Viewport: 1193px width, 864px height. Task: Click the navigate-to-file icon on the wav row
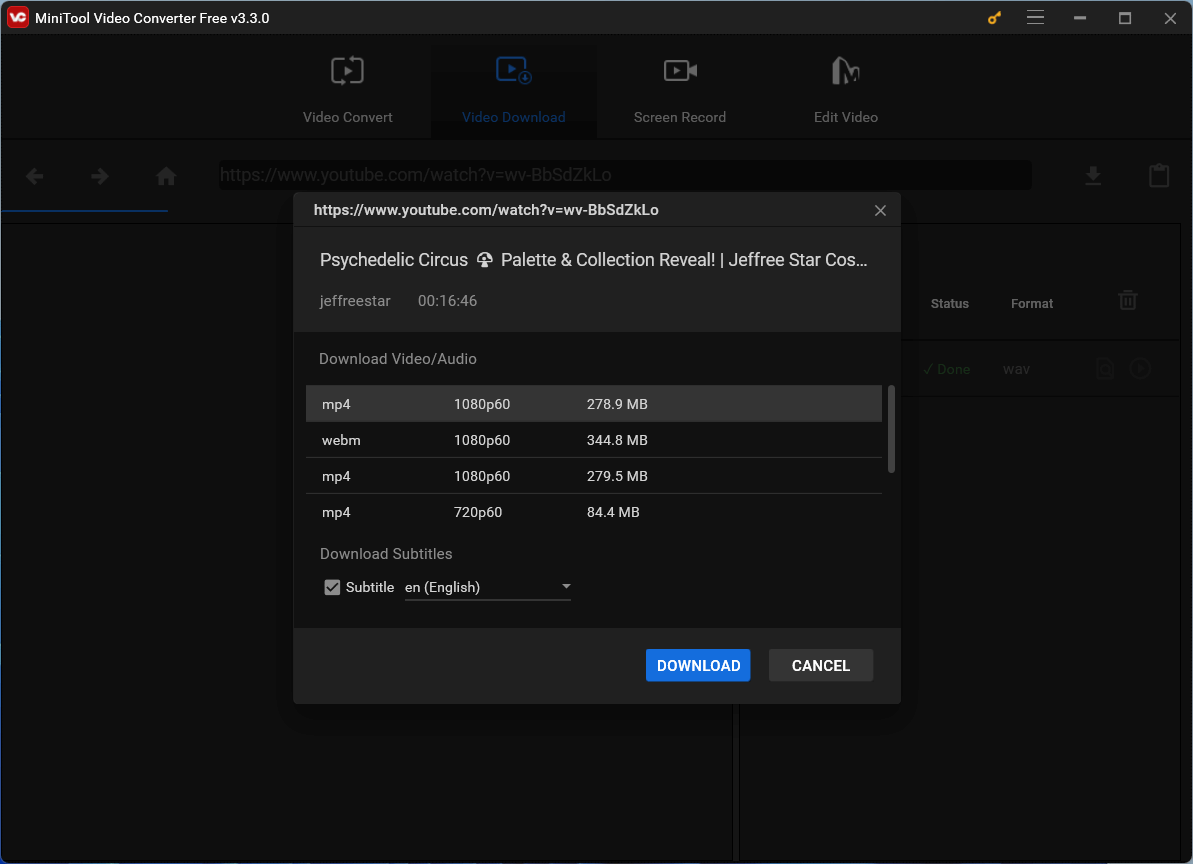(x=1105, y=369)
